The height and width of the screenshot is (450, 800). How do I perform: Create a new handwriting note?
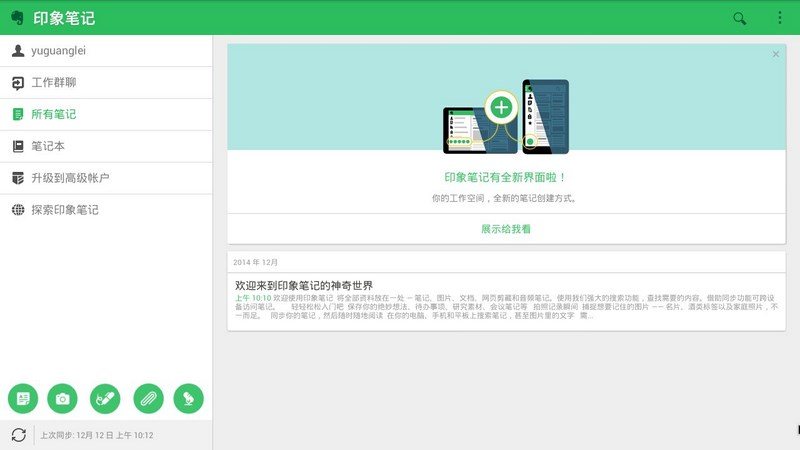(x=105, y=398)
